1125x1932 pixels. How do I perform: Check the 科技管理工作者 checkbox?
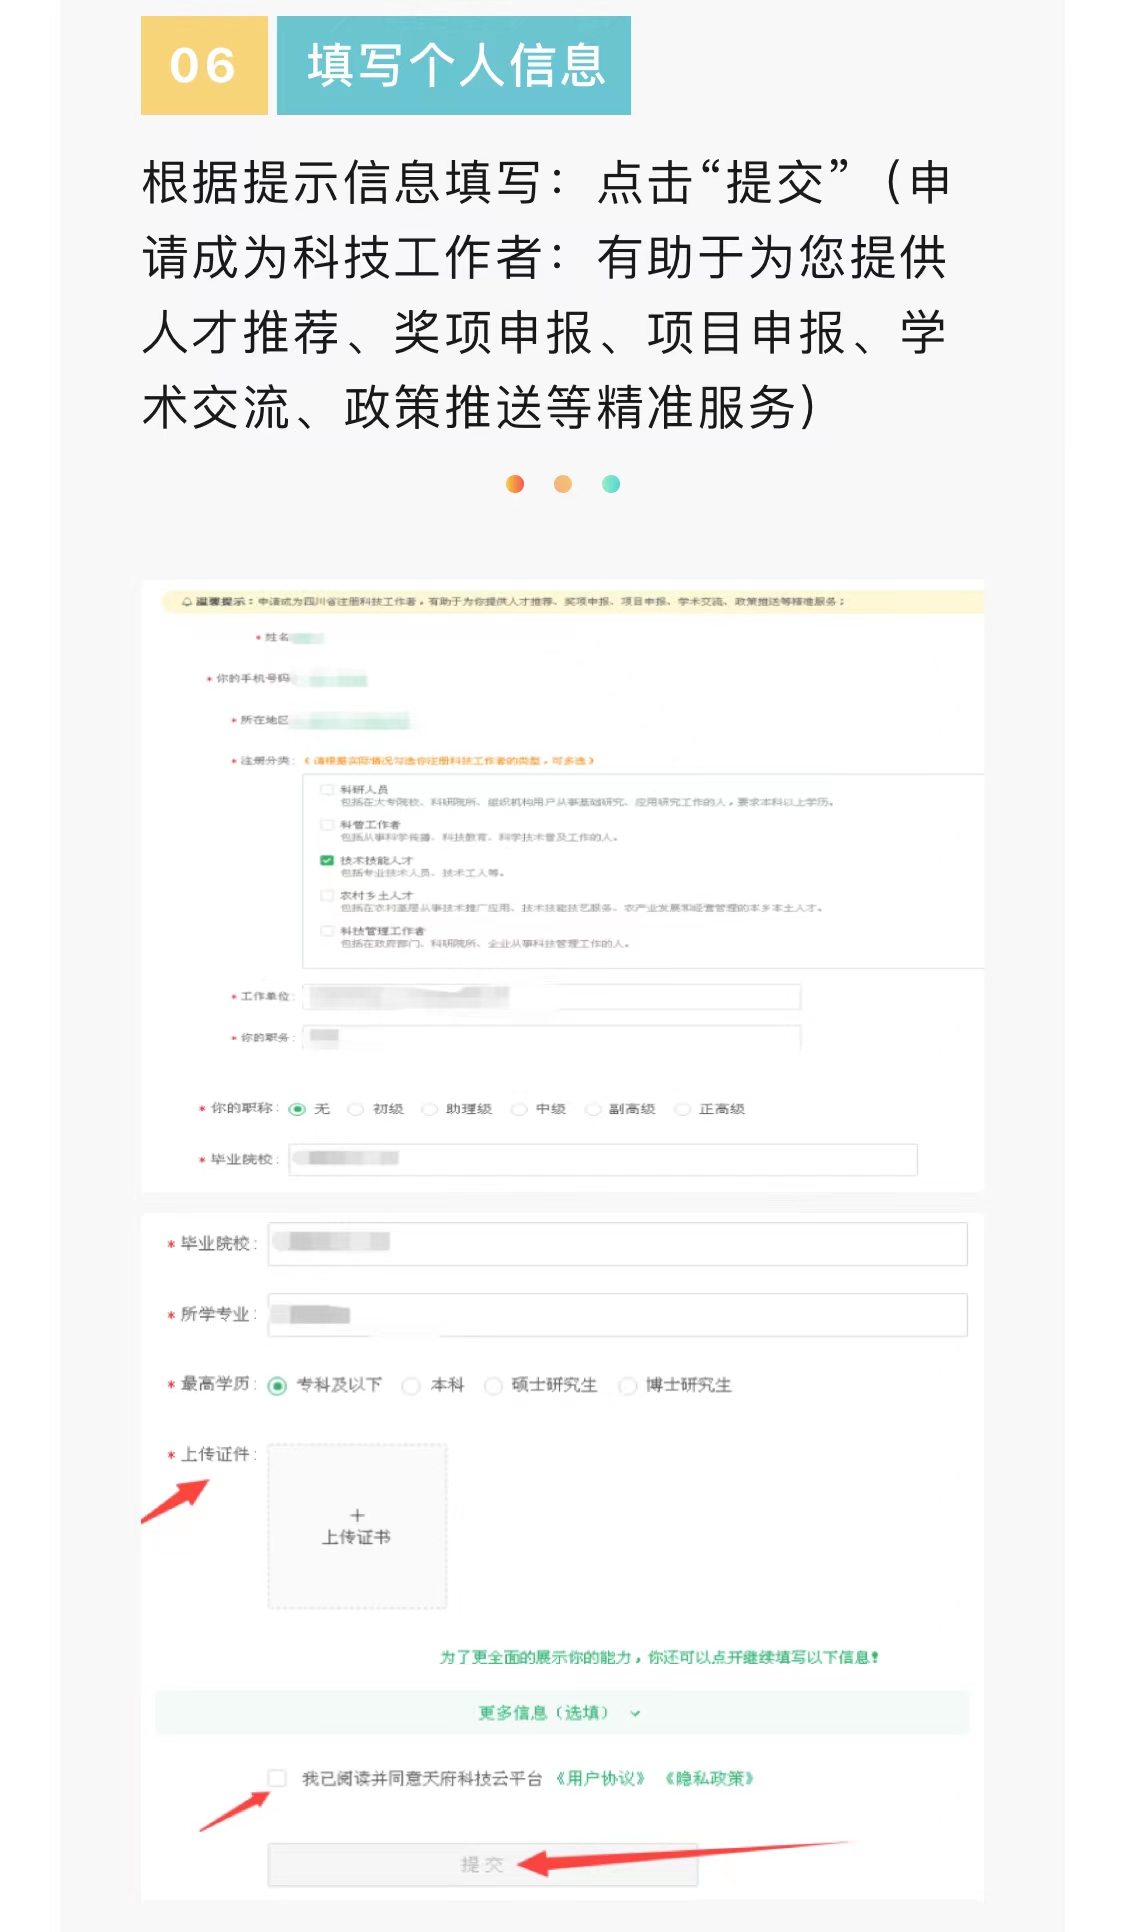(326, 930)
